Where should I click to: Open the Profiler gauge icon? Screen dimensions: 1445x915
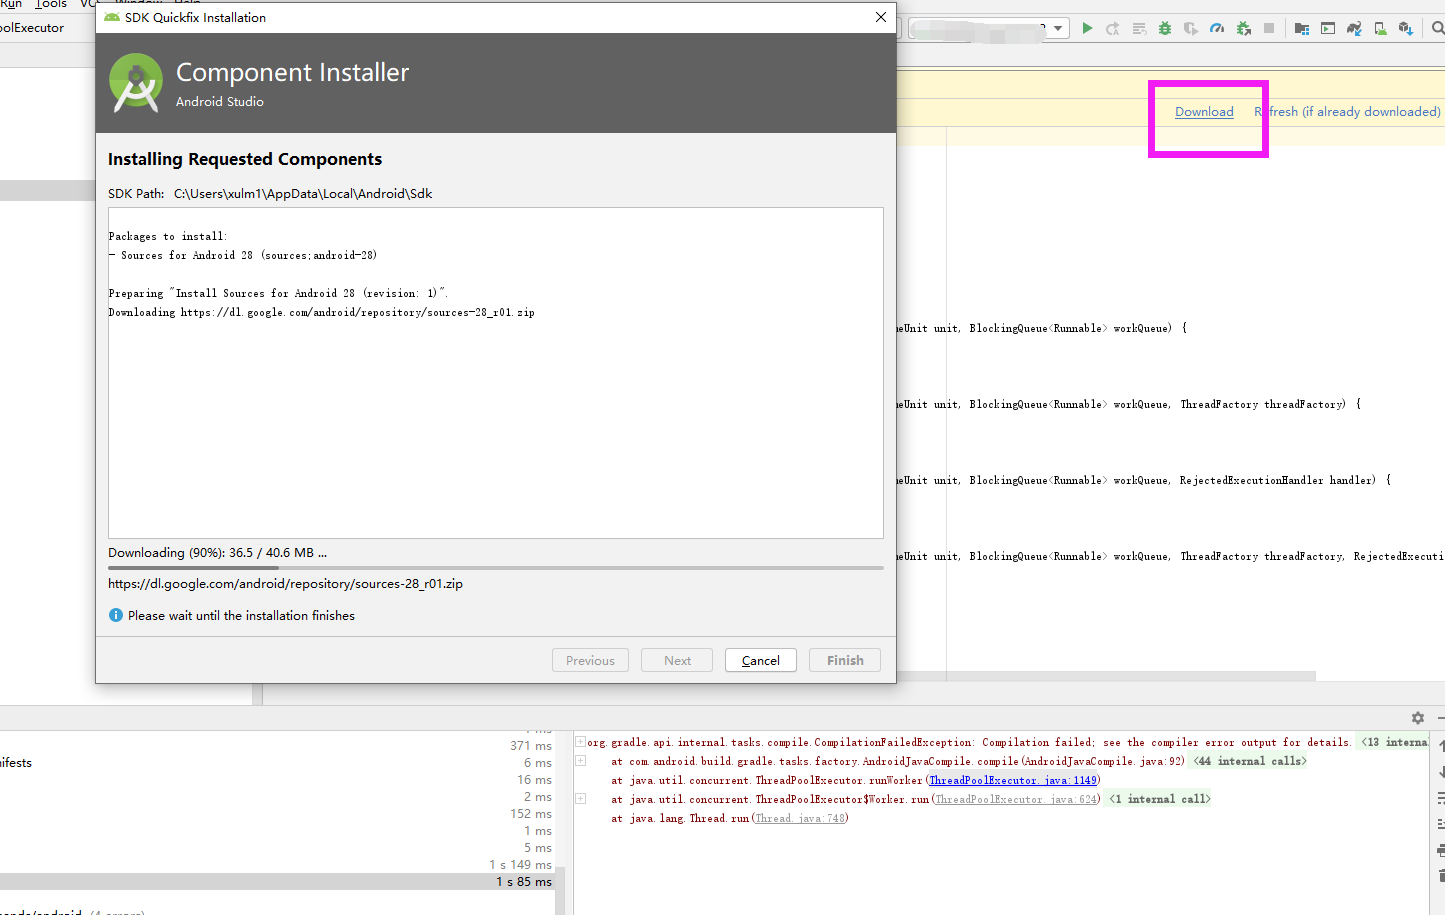click(1217, 28)
